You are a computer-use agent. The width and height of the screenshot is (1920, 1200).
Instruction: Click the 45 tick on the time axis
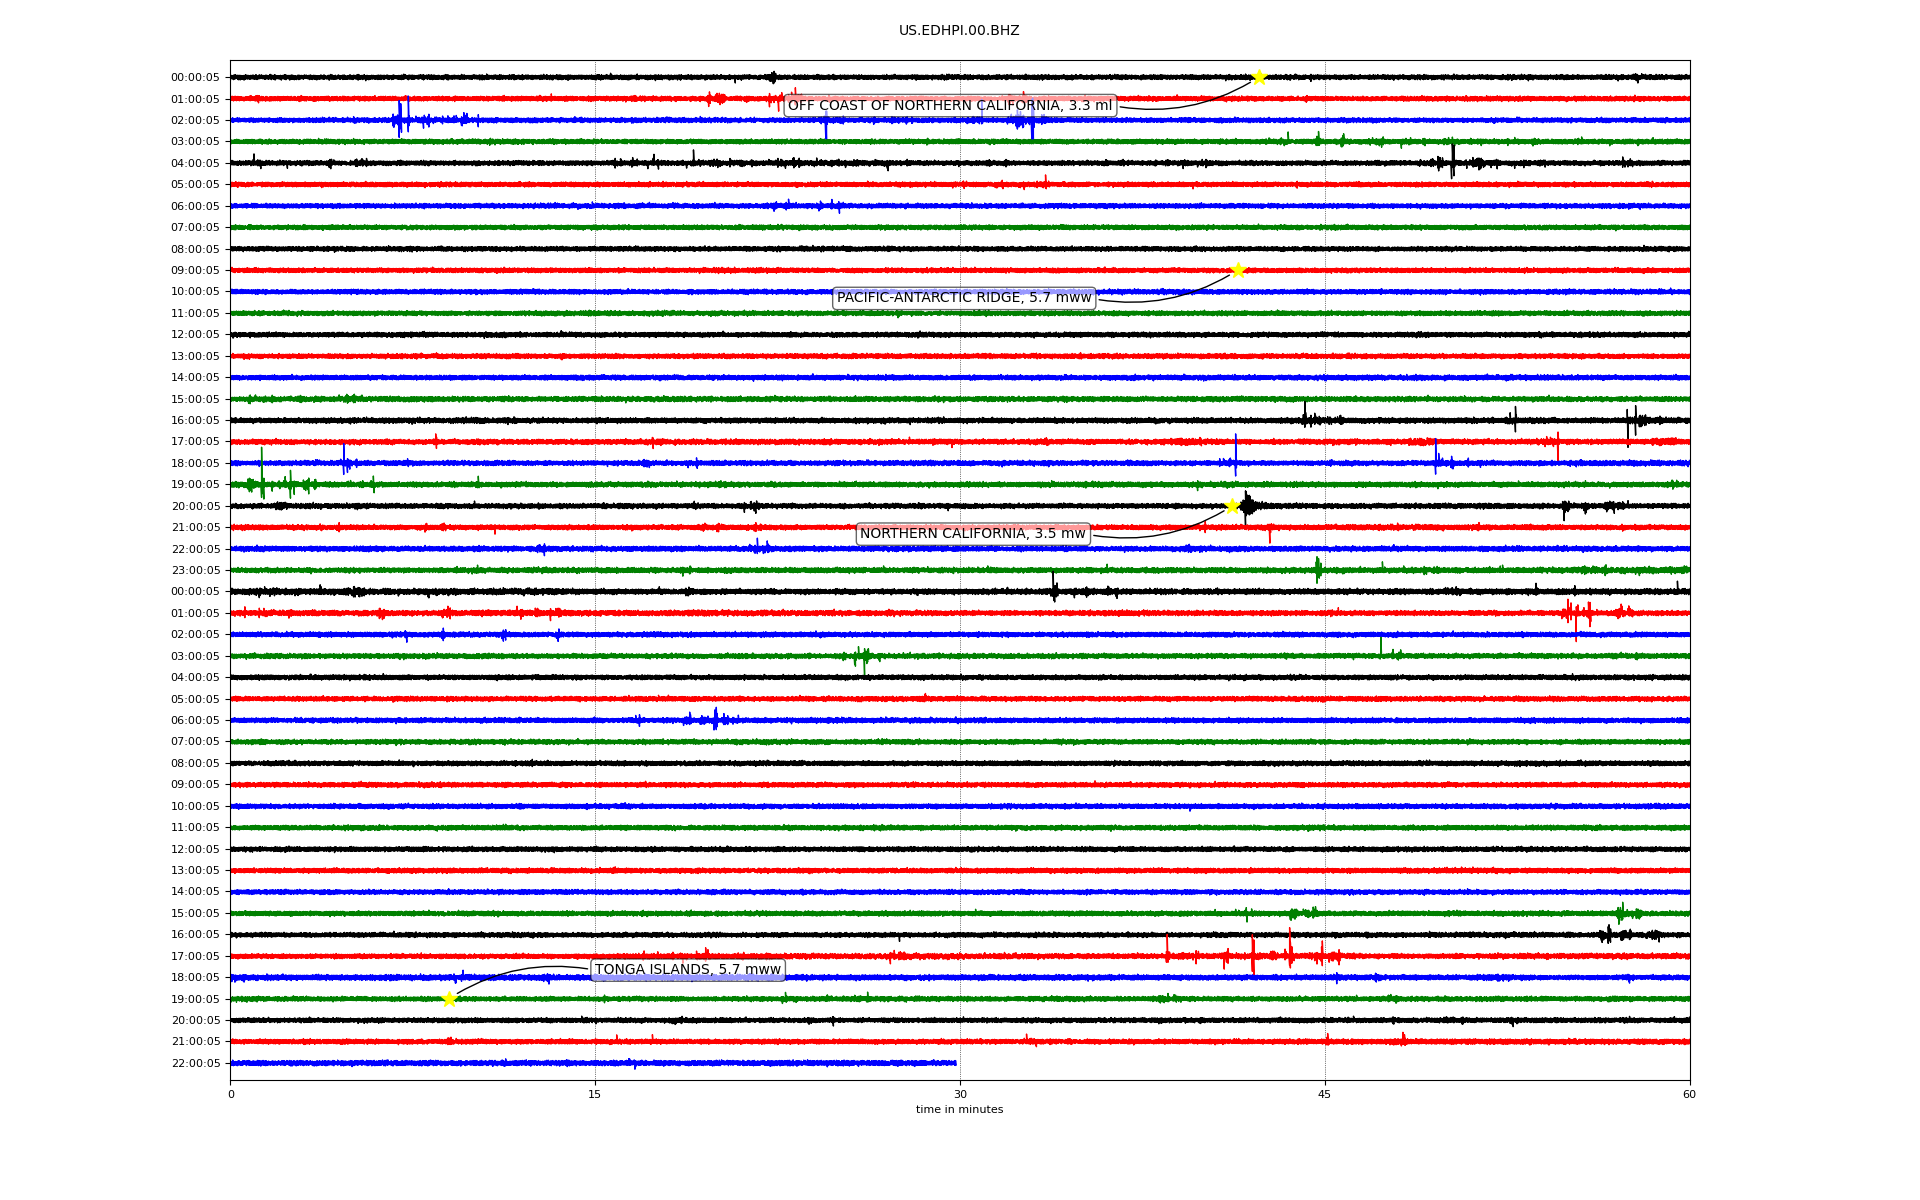click(x=1325, y=1094)
